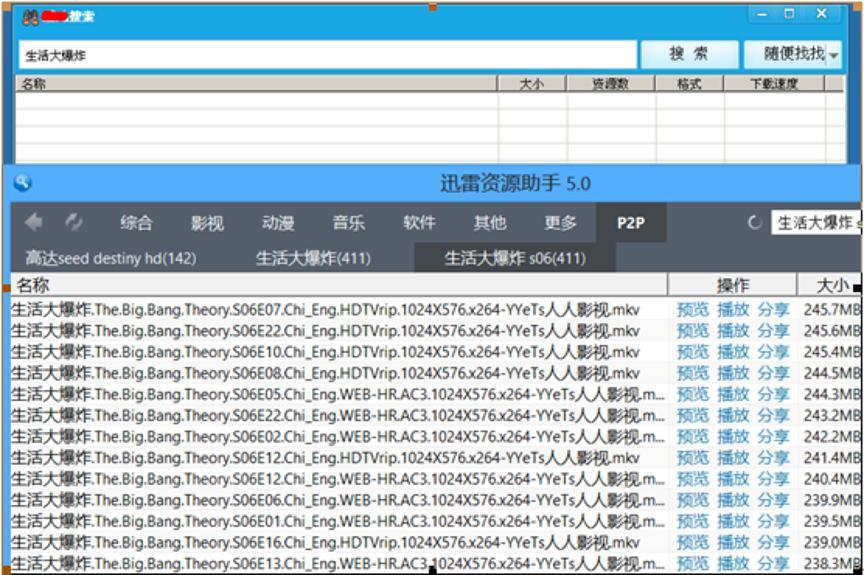Viewport: 864px width, 575px height.
Task: Click 预览 for S06E16 HDTVrip
Action: [x=693, y=543]
